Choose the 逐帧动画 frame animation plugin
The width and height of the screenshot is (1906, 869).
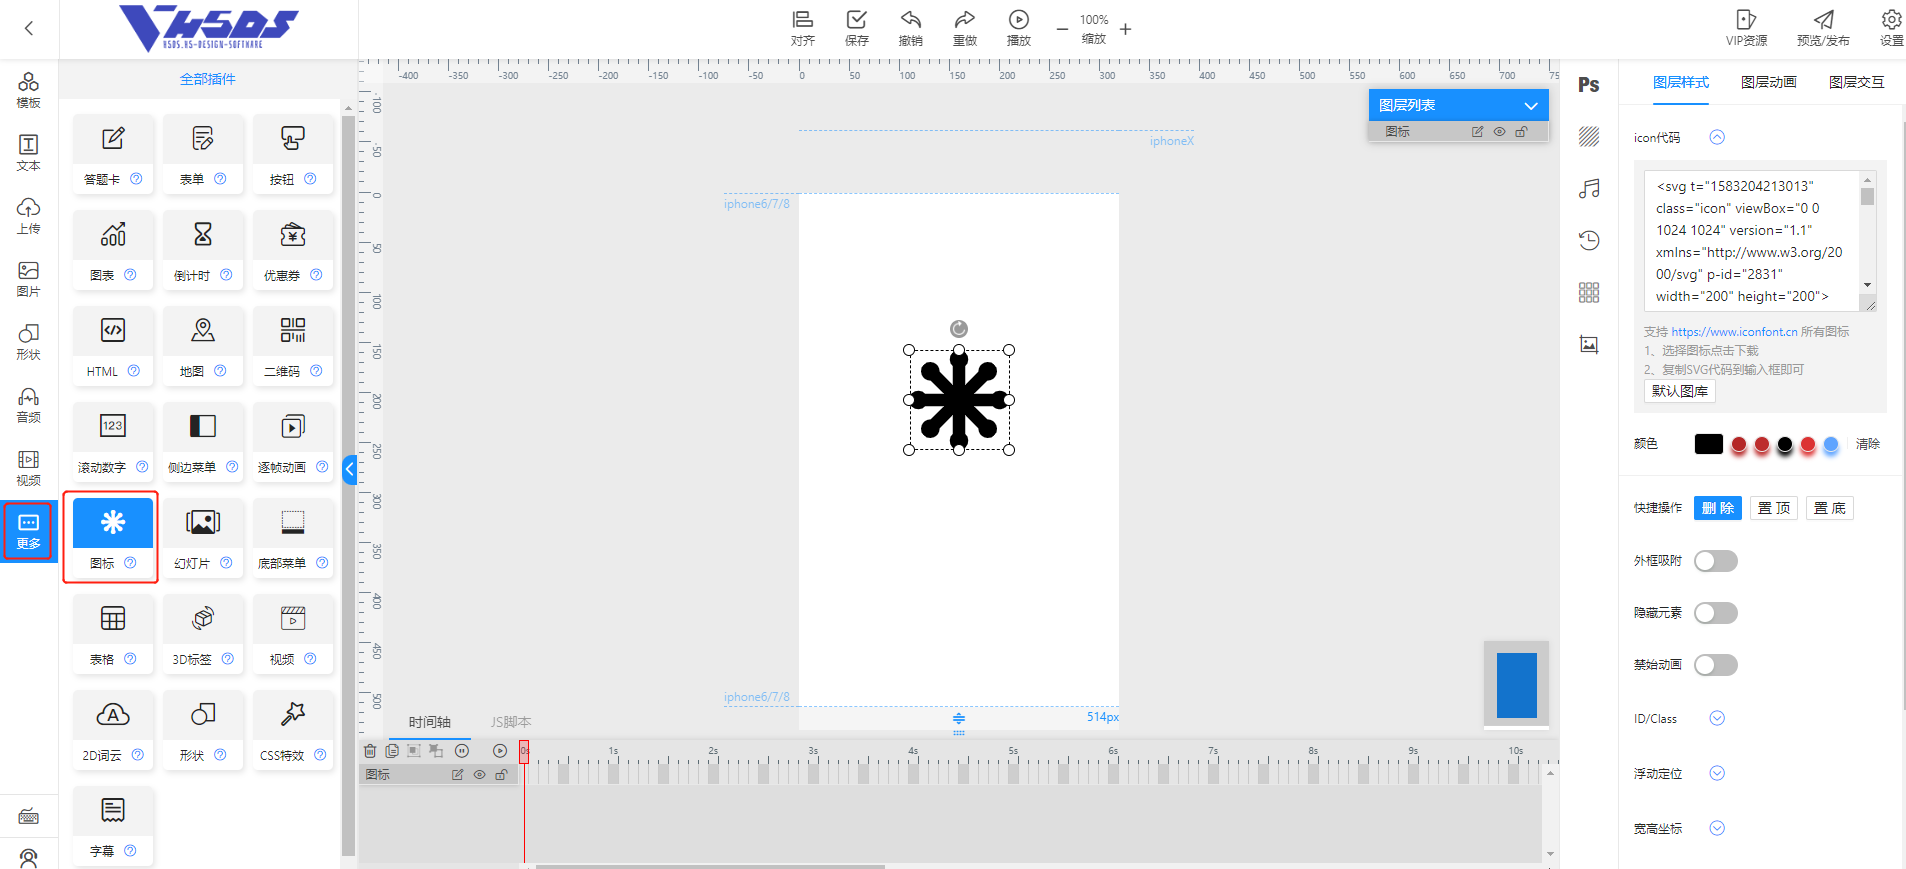point(293,441)
